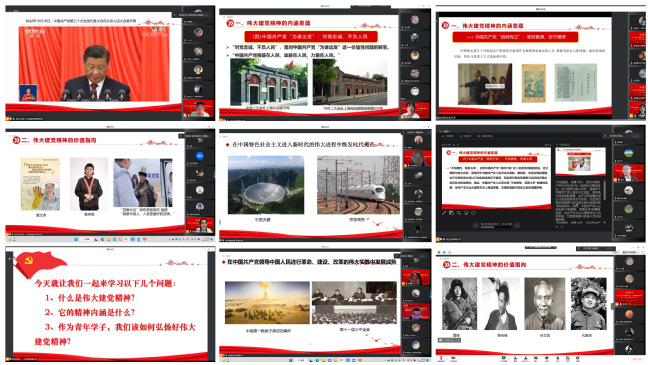Expand the arrow beside the microphone button
The width and height of the screenshot is (648, 365).
[447, 359]
